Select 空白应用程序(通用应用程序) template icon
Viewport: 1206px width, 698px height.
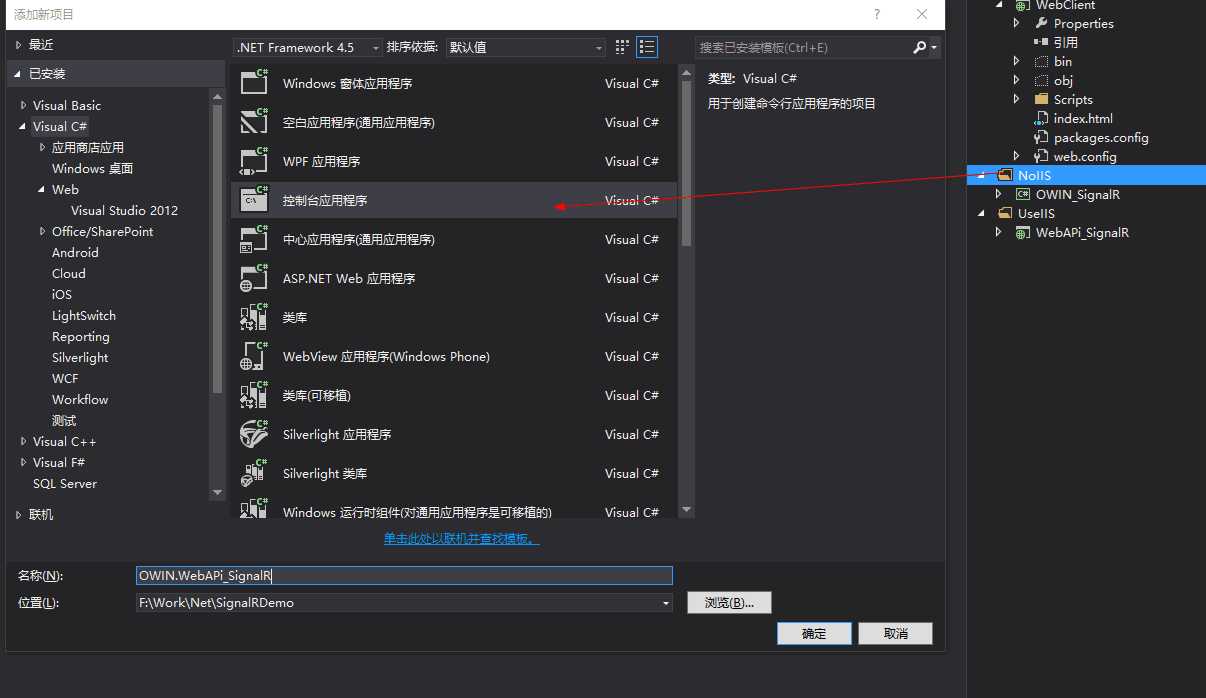point(254,122)
